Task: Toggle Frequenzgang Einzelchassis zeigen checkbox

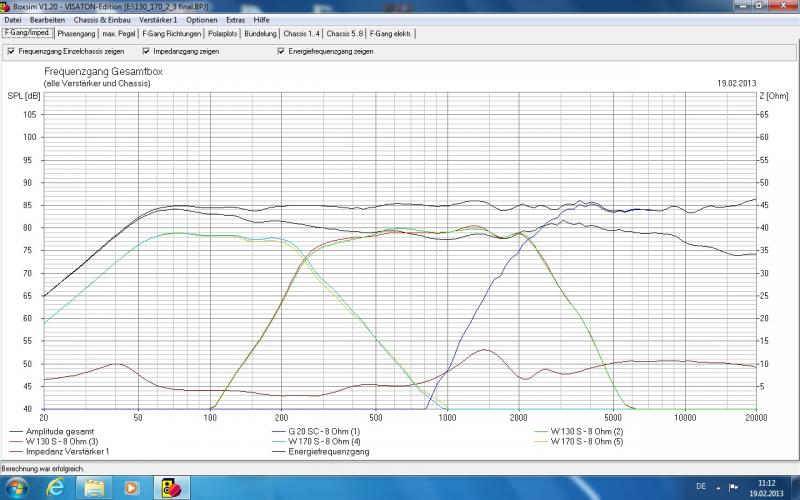Action: (x=11, y=51)
